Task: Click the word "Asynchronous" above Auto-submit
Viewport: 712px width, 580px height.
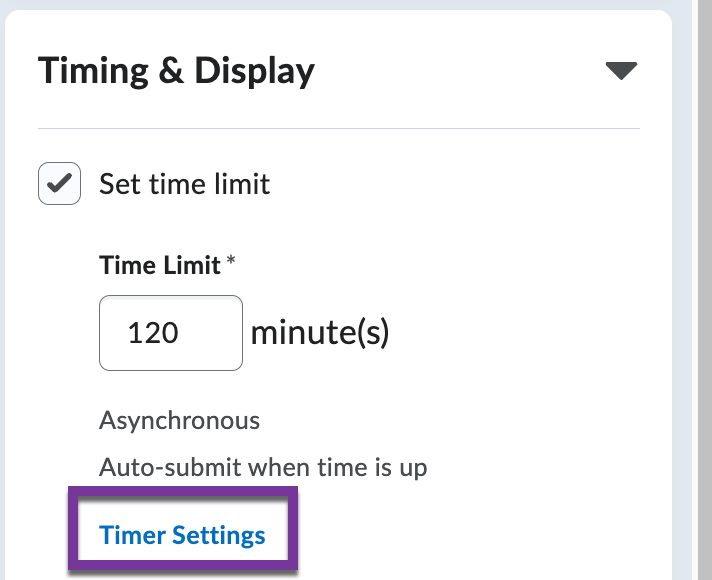Action: coord(179,420)
